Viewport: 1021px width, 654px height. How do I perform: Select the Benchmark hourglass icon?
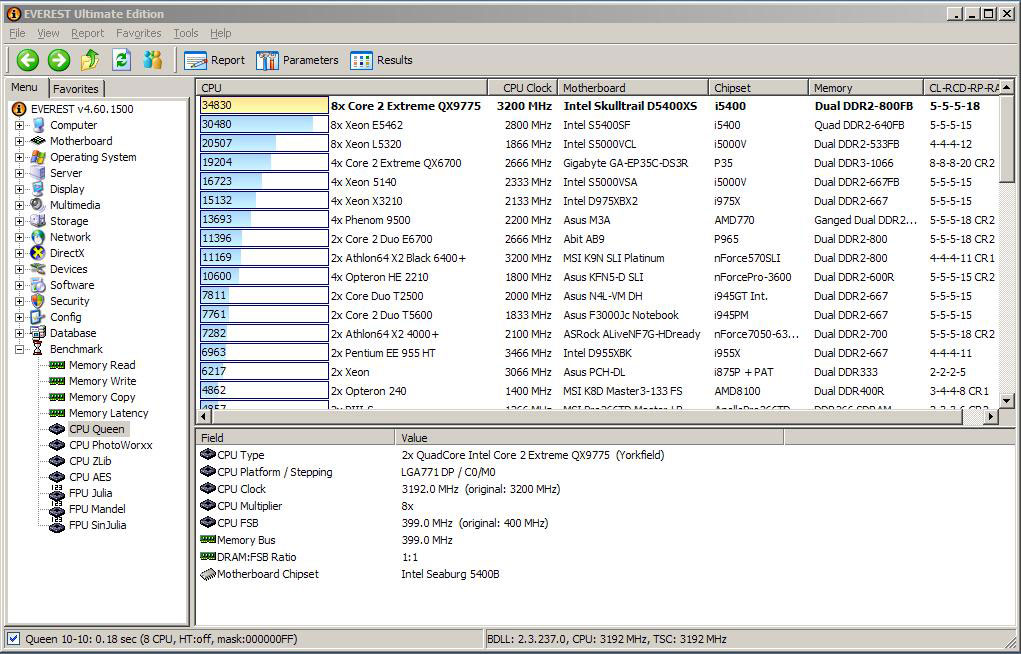pyautogui.click(x=38, y=349)
